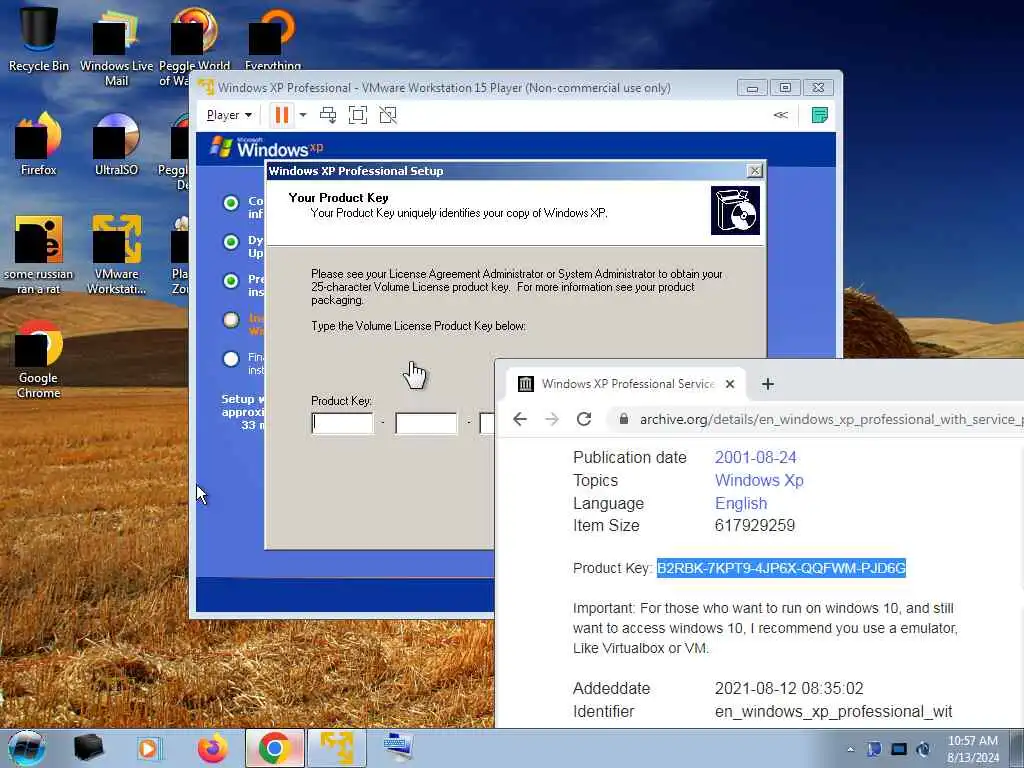Open the 'Windows Xp' topic link
This screenshot has height=768, width=1024.
pyautogui.click(x=759, y=480)
